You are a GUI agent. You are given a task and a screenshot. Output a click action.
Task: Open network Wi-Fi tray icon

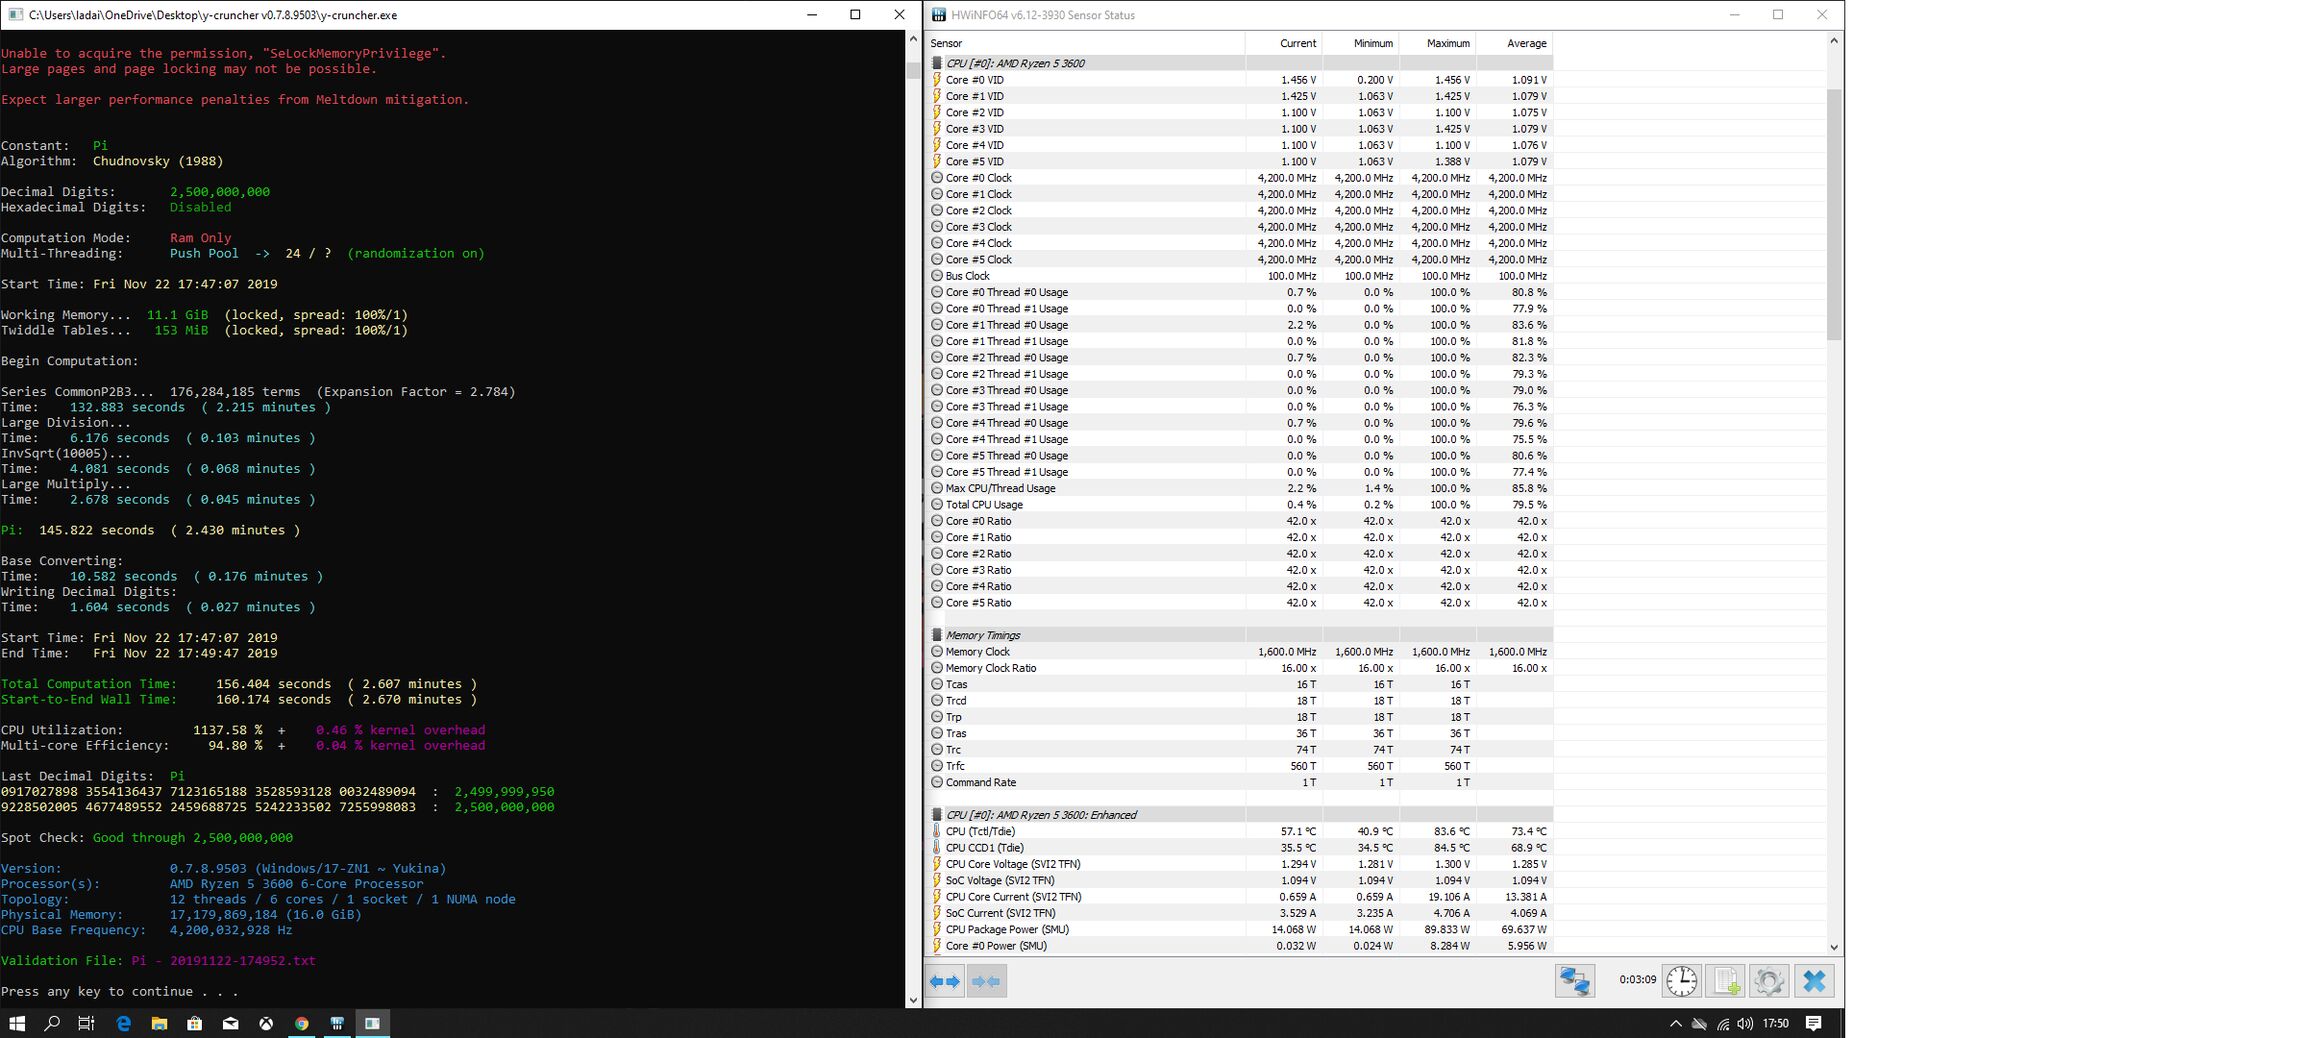pyautogui.click(x=1722, y=1023)
